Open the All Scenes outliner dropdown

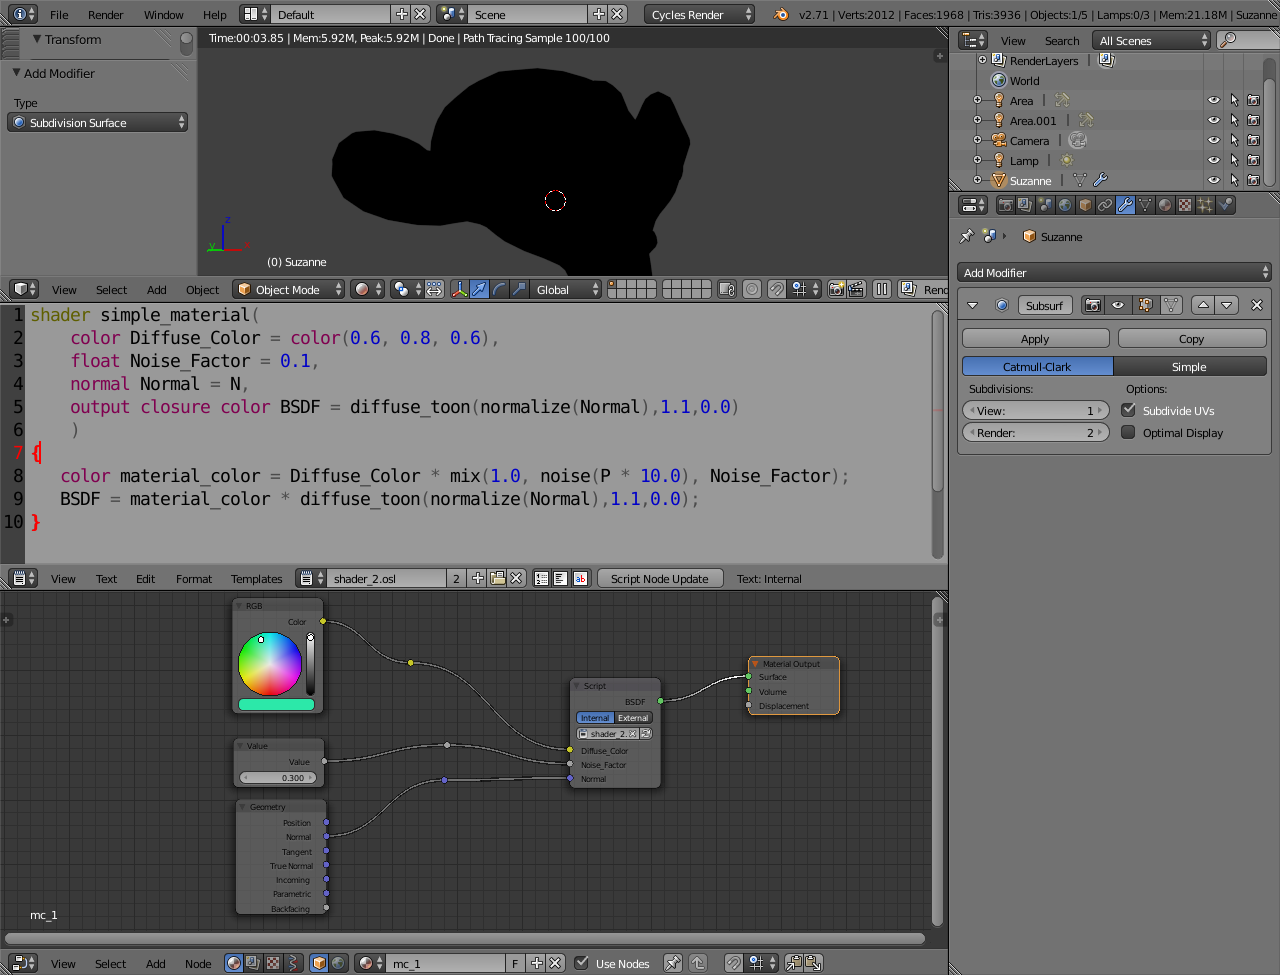point(1152,40)
